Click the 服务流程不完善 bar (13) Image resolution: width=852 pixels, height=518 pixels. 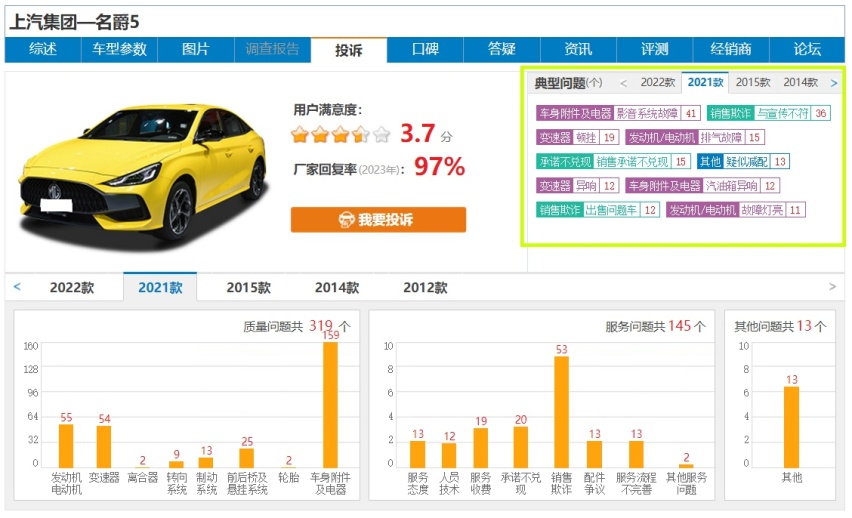(636, 454)
